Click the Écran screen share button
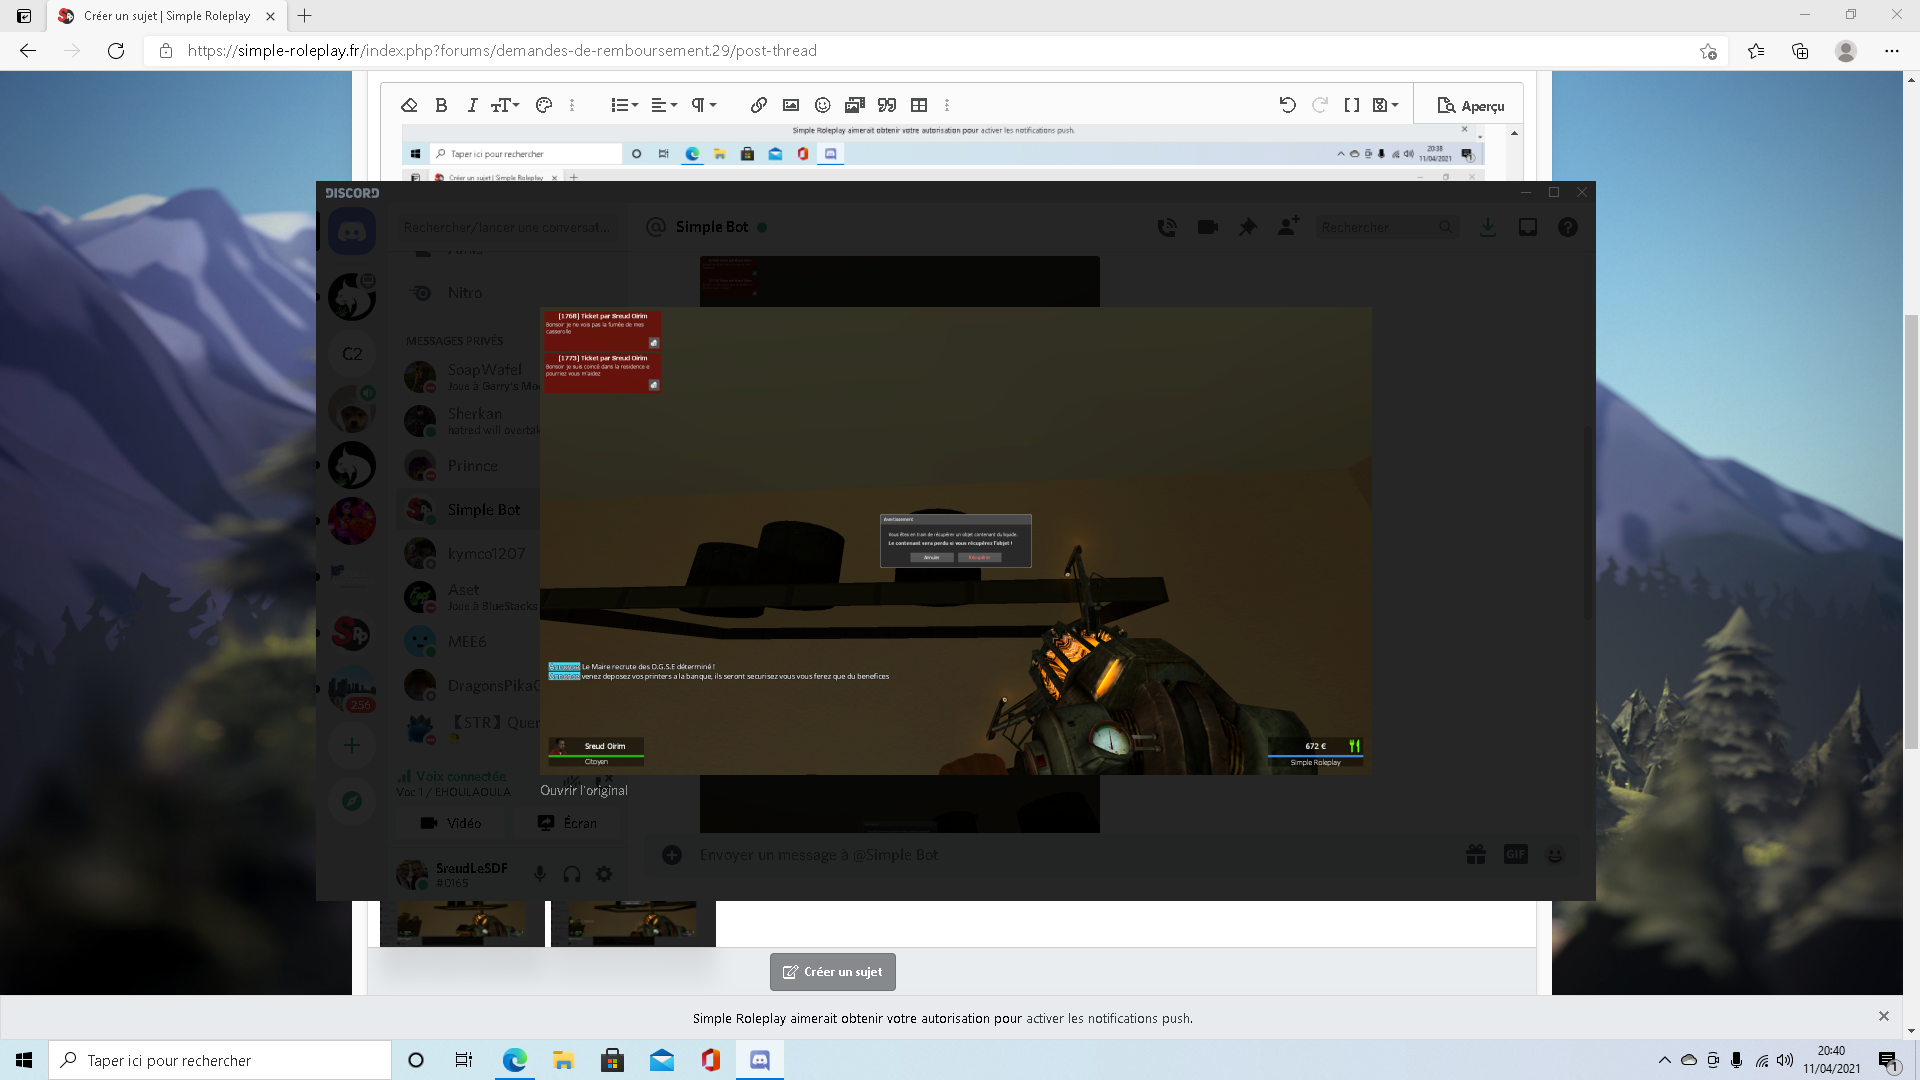1920x1080 pixels. coord(568,823)
